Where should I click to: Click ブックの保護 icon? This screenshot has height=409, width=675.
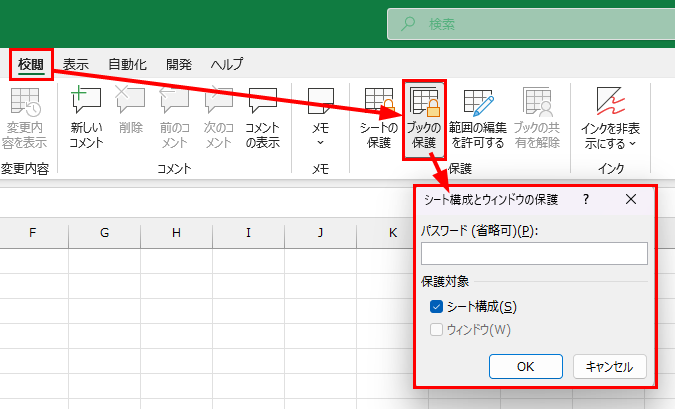click(424, 118)
